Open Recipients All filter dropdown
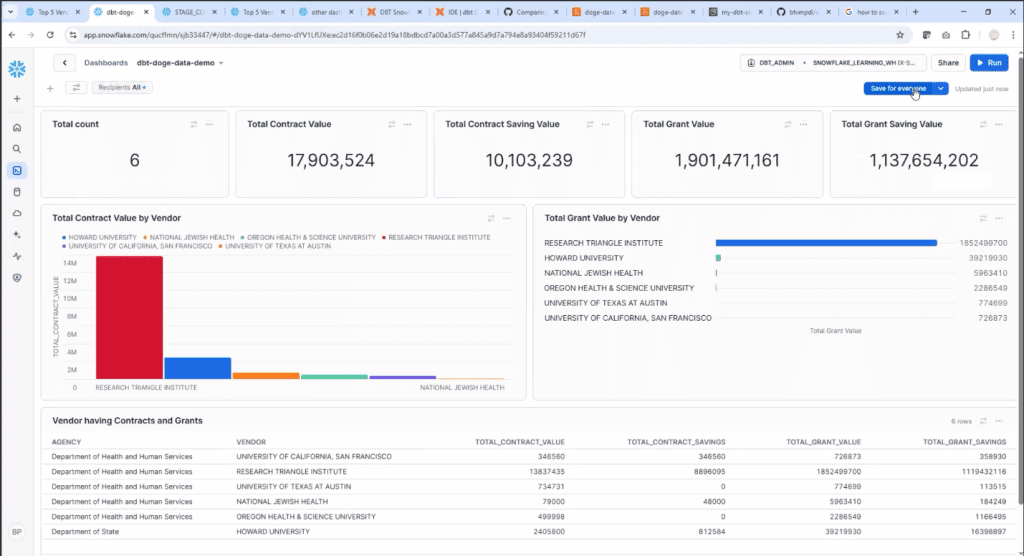 tap(122, 88)
